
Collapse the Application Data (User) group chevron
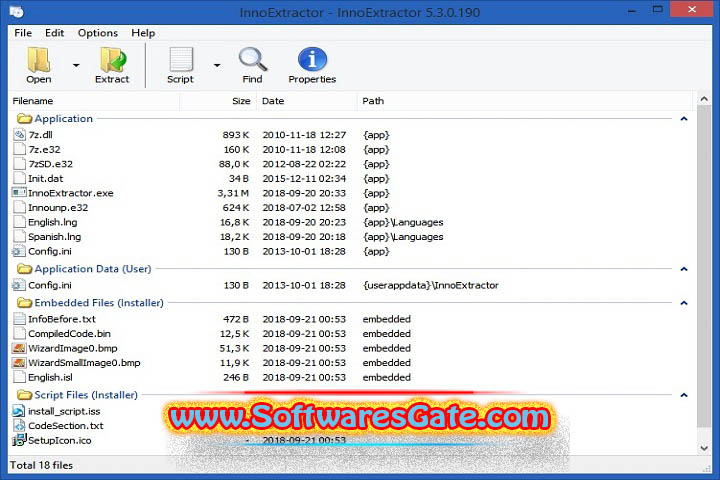(684, 269)
